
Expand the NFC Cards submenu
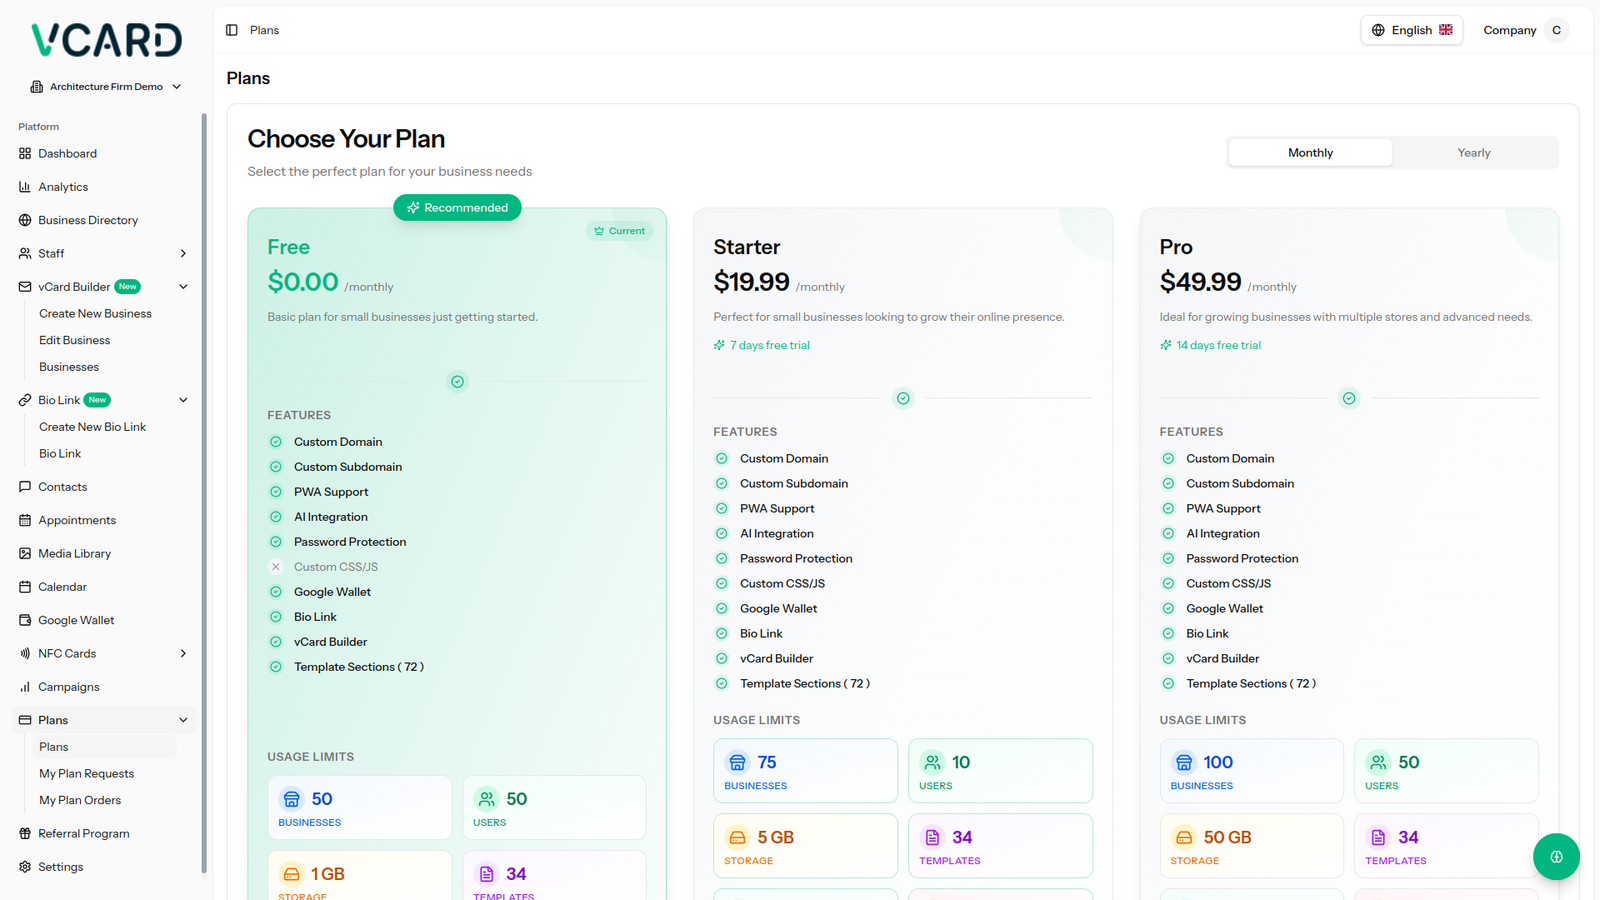(183, 654)
